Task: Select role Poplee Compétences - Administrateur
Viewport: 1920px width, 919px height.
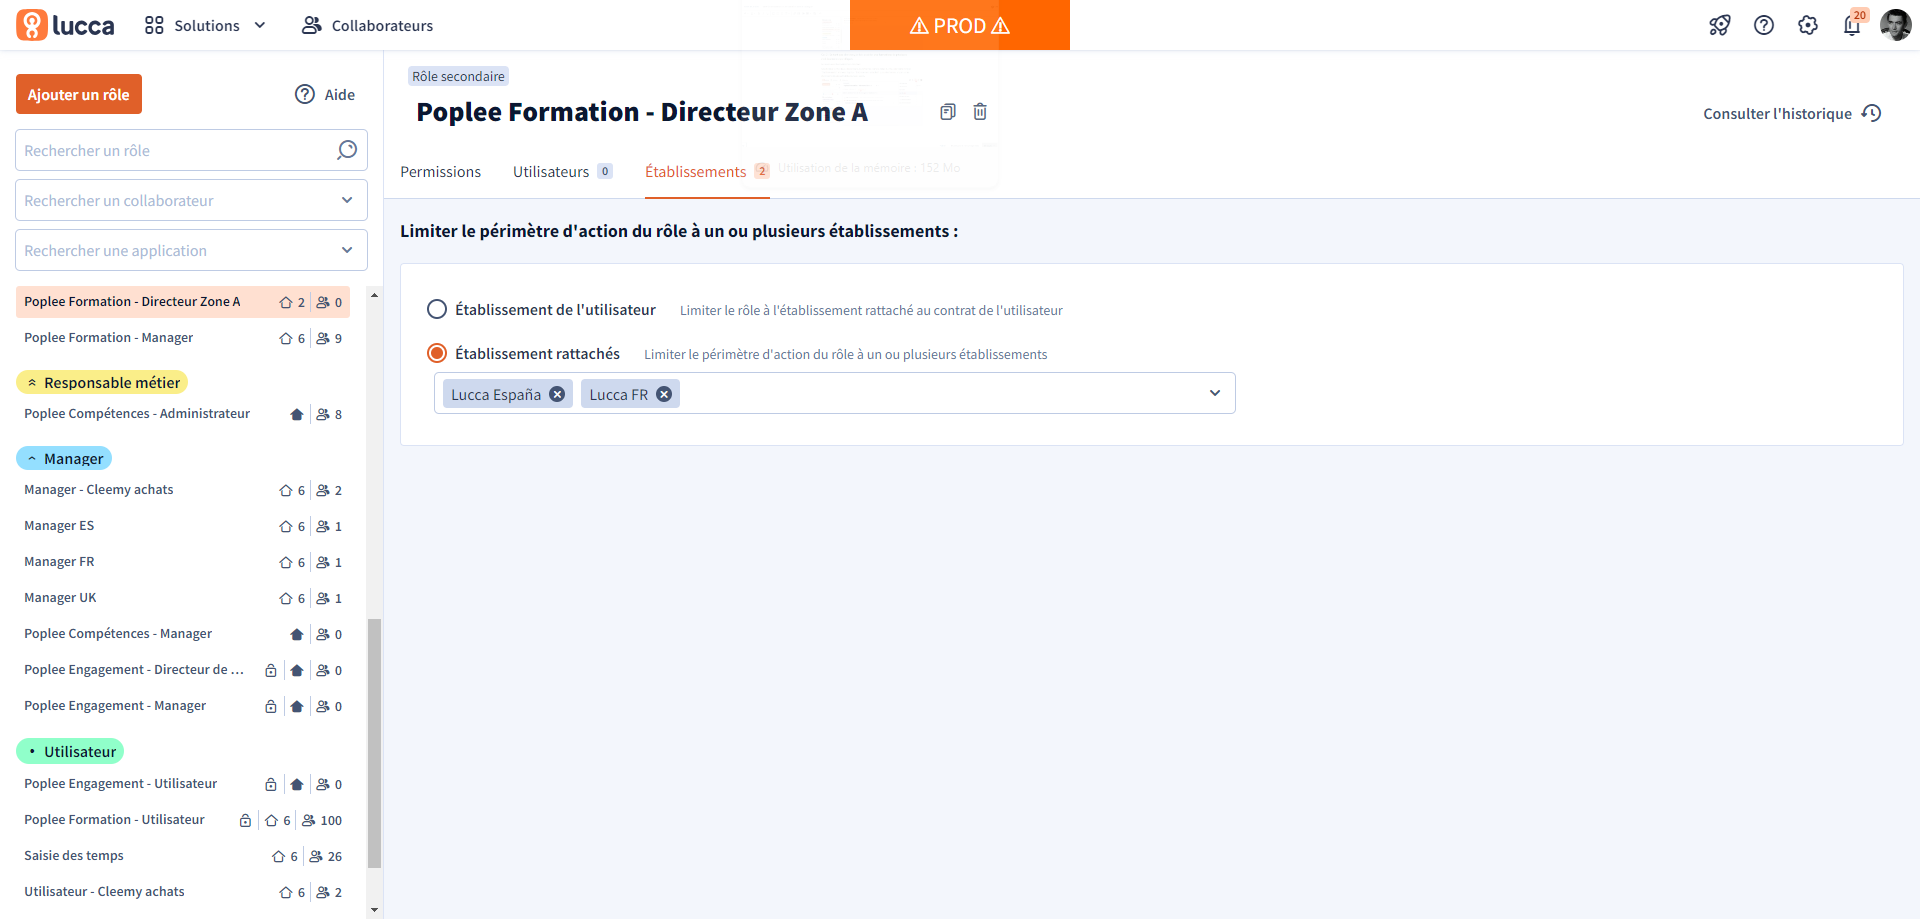Action: click(x=183, y=414)
